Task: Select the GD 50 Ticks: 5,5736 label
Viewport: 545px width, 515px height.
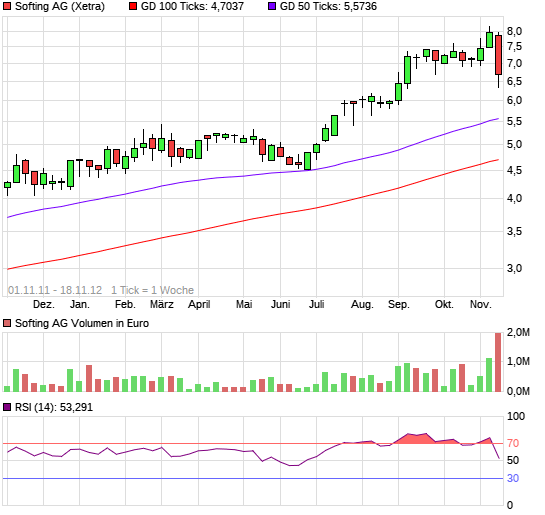Action: [328, 6]
